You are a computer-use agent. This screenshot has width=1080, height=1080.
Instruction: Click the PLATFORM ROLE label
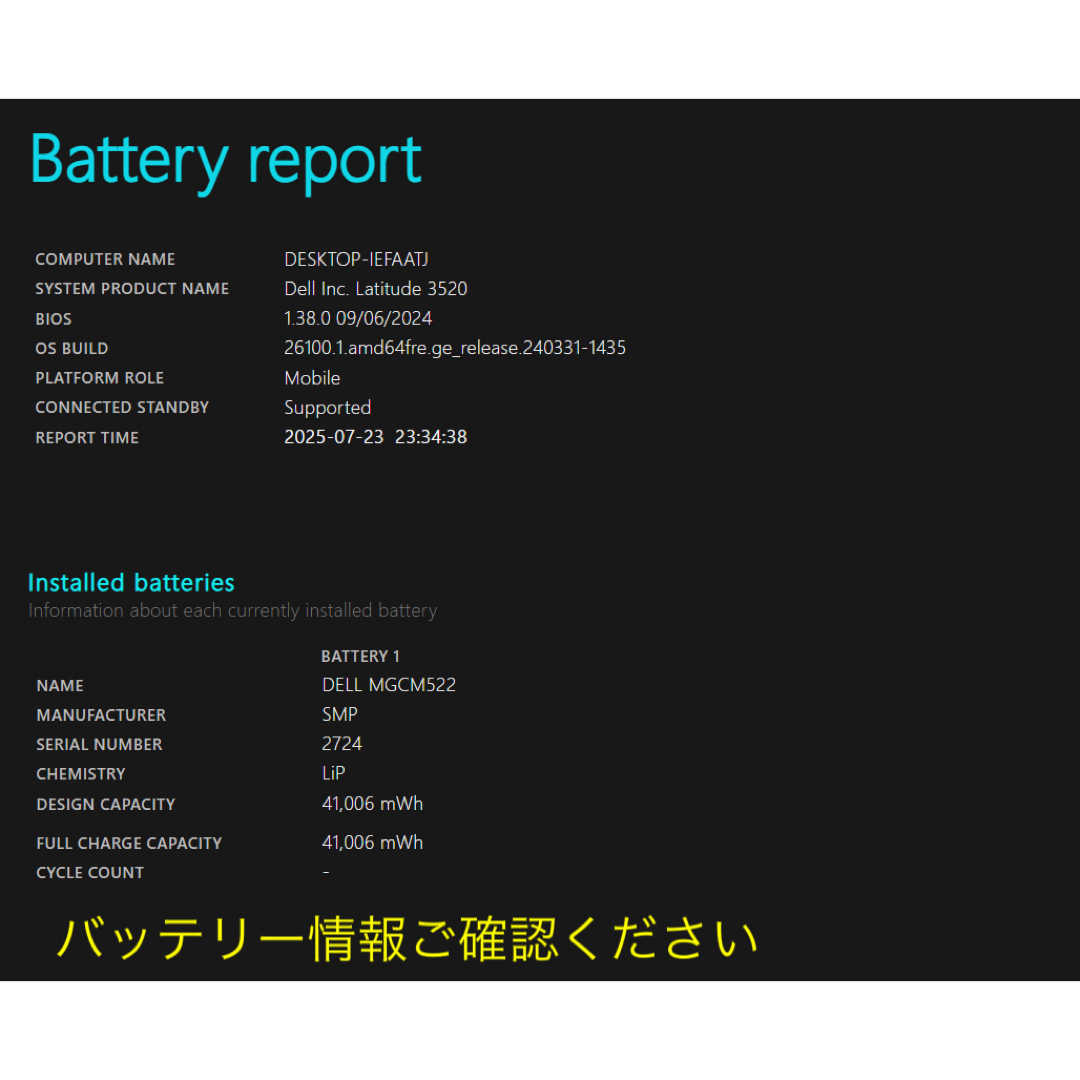click(100, 378)
